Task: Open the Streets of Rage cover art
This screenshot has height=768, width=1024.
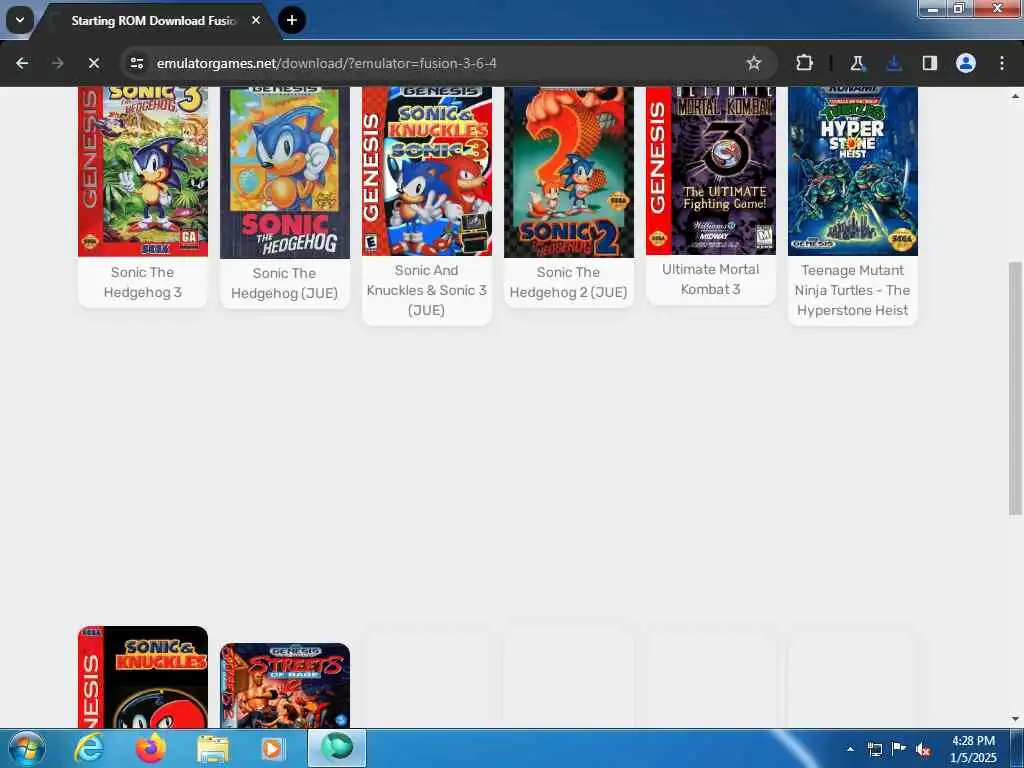Action: (285, 685)
